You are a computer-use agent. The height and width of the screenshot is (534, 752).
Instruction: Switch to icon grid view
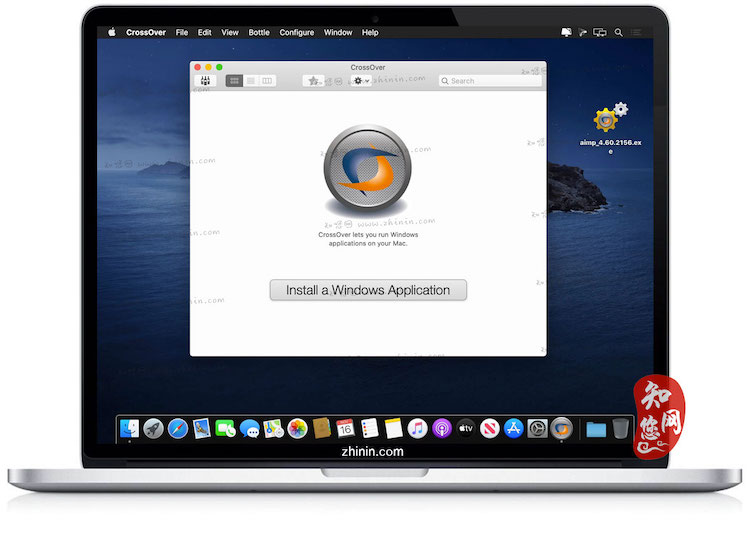point(234,81)
